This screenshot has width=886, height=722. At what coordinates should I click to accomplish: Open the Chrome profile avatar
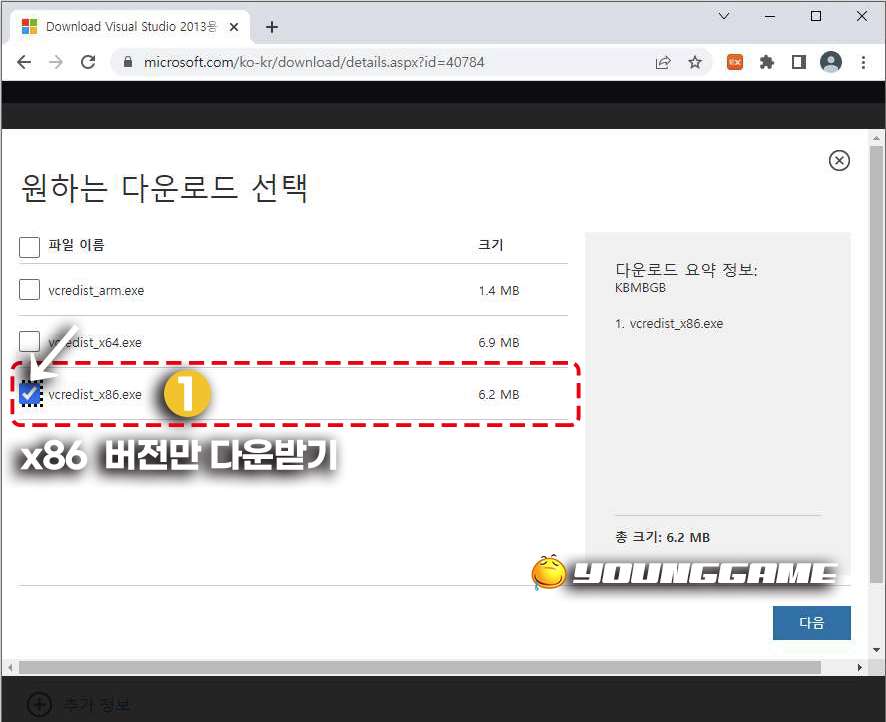(831, 62)
